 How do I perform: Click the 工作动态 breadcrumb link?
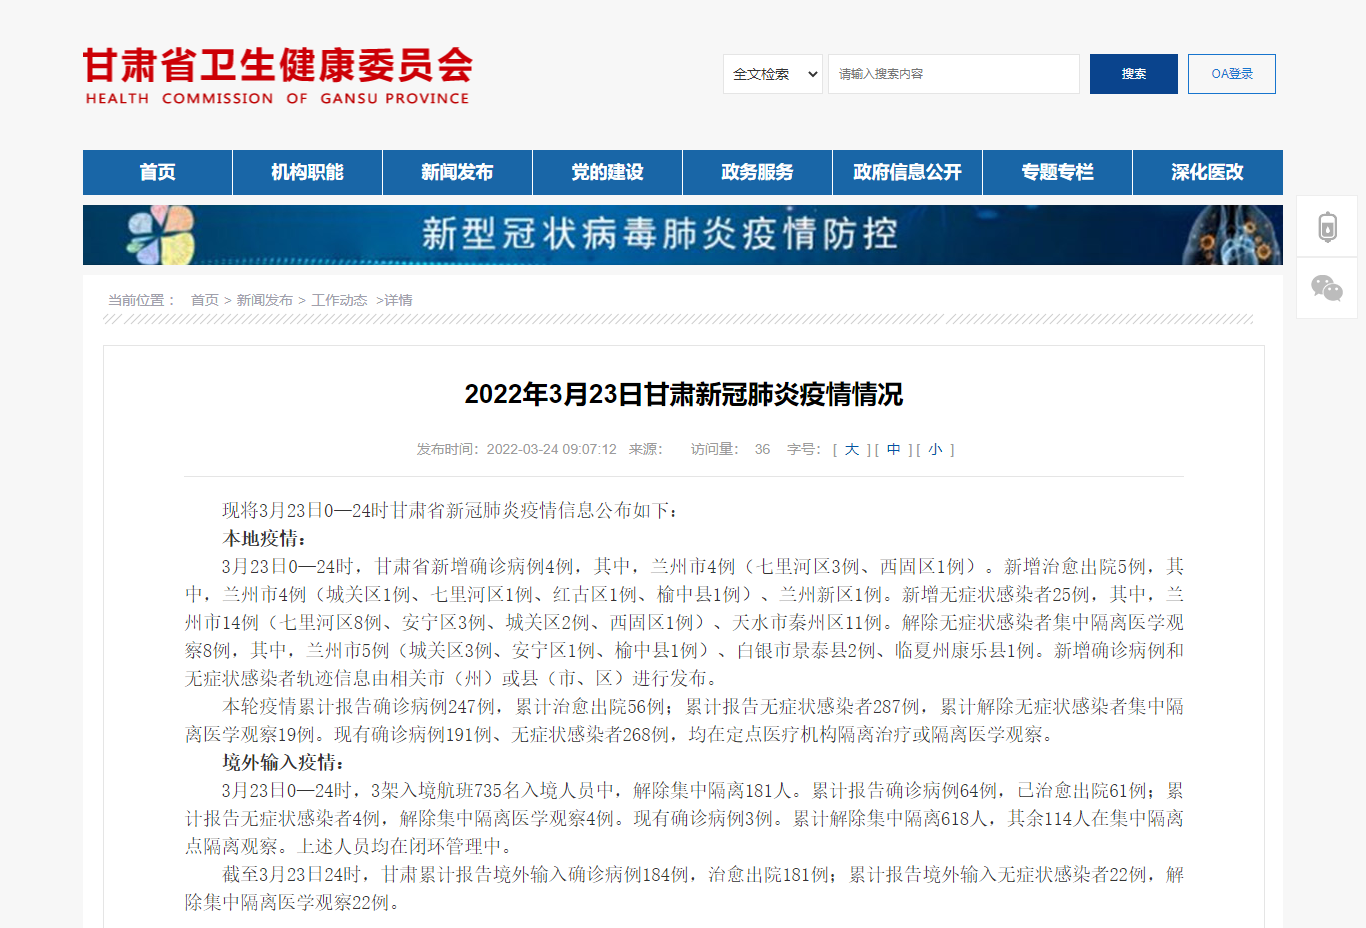click(340, 300)
